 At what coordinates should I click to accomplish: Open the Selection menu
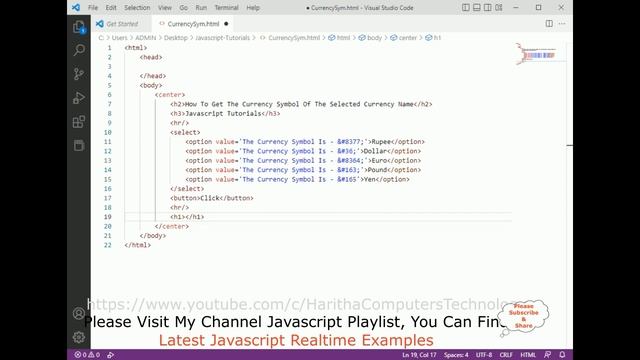(x=137, y=7)
